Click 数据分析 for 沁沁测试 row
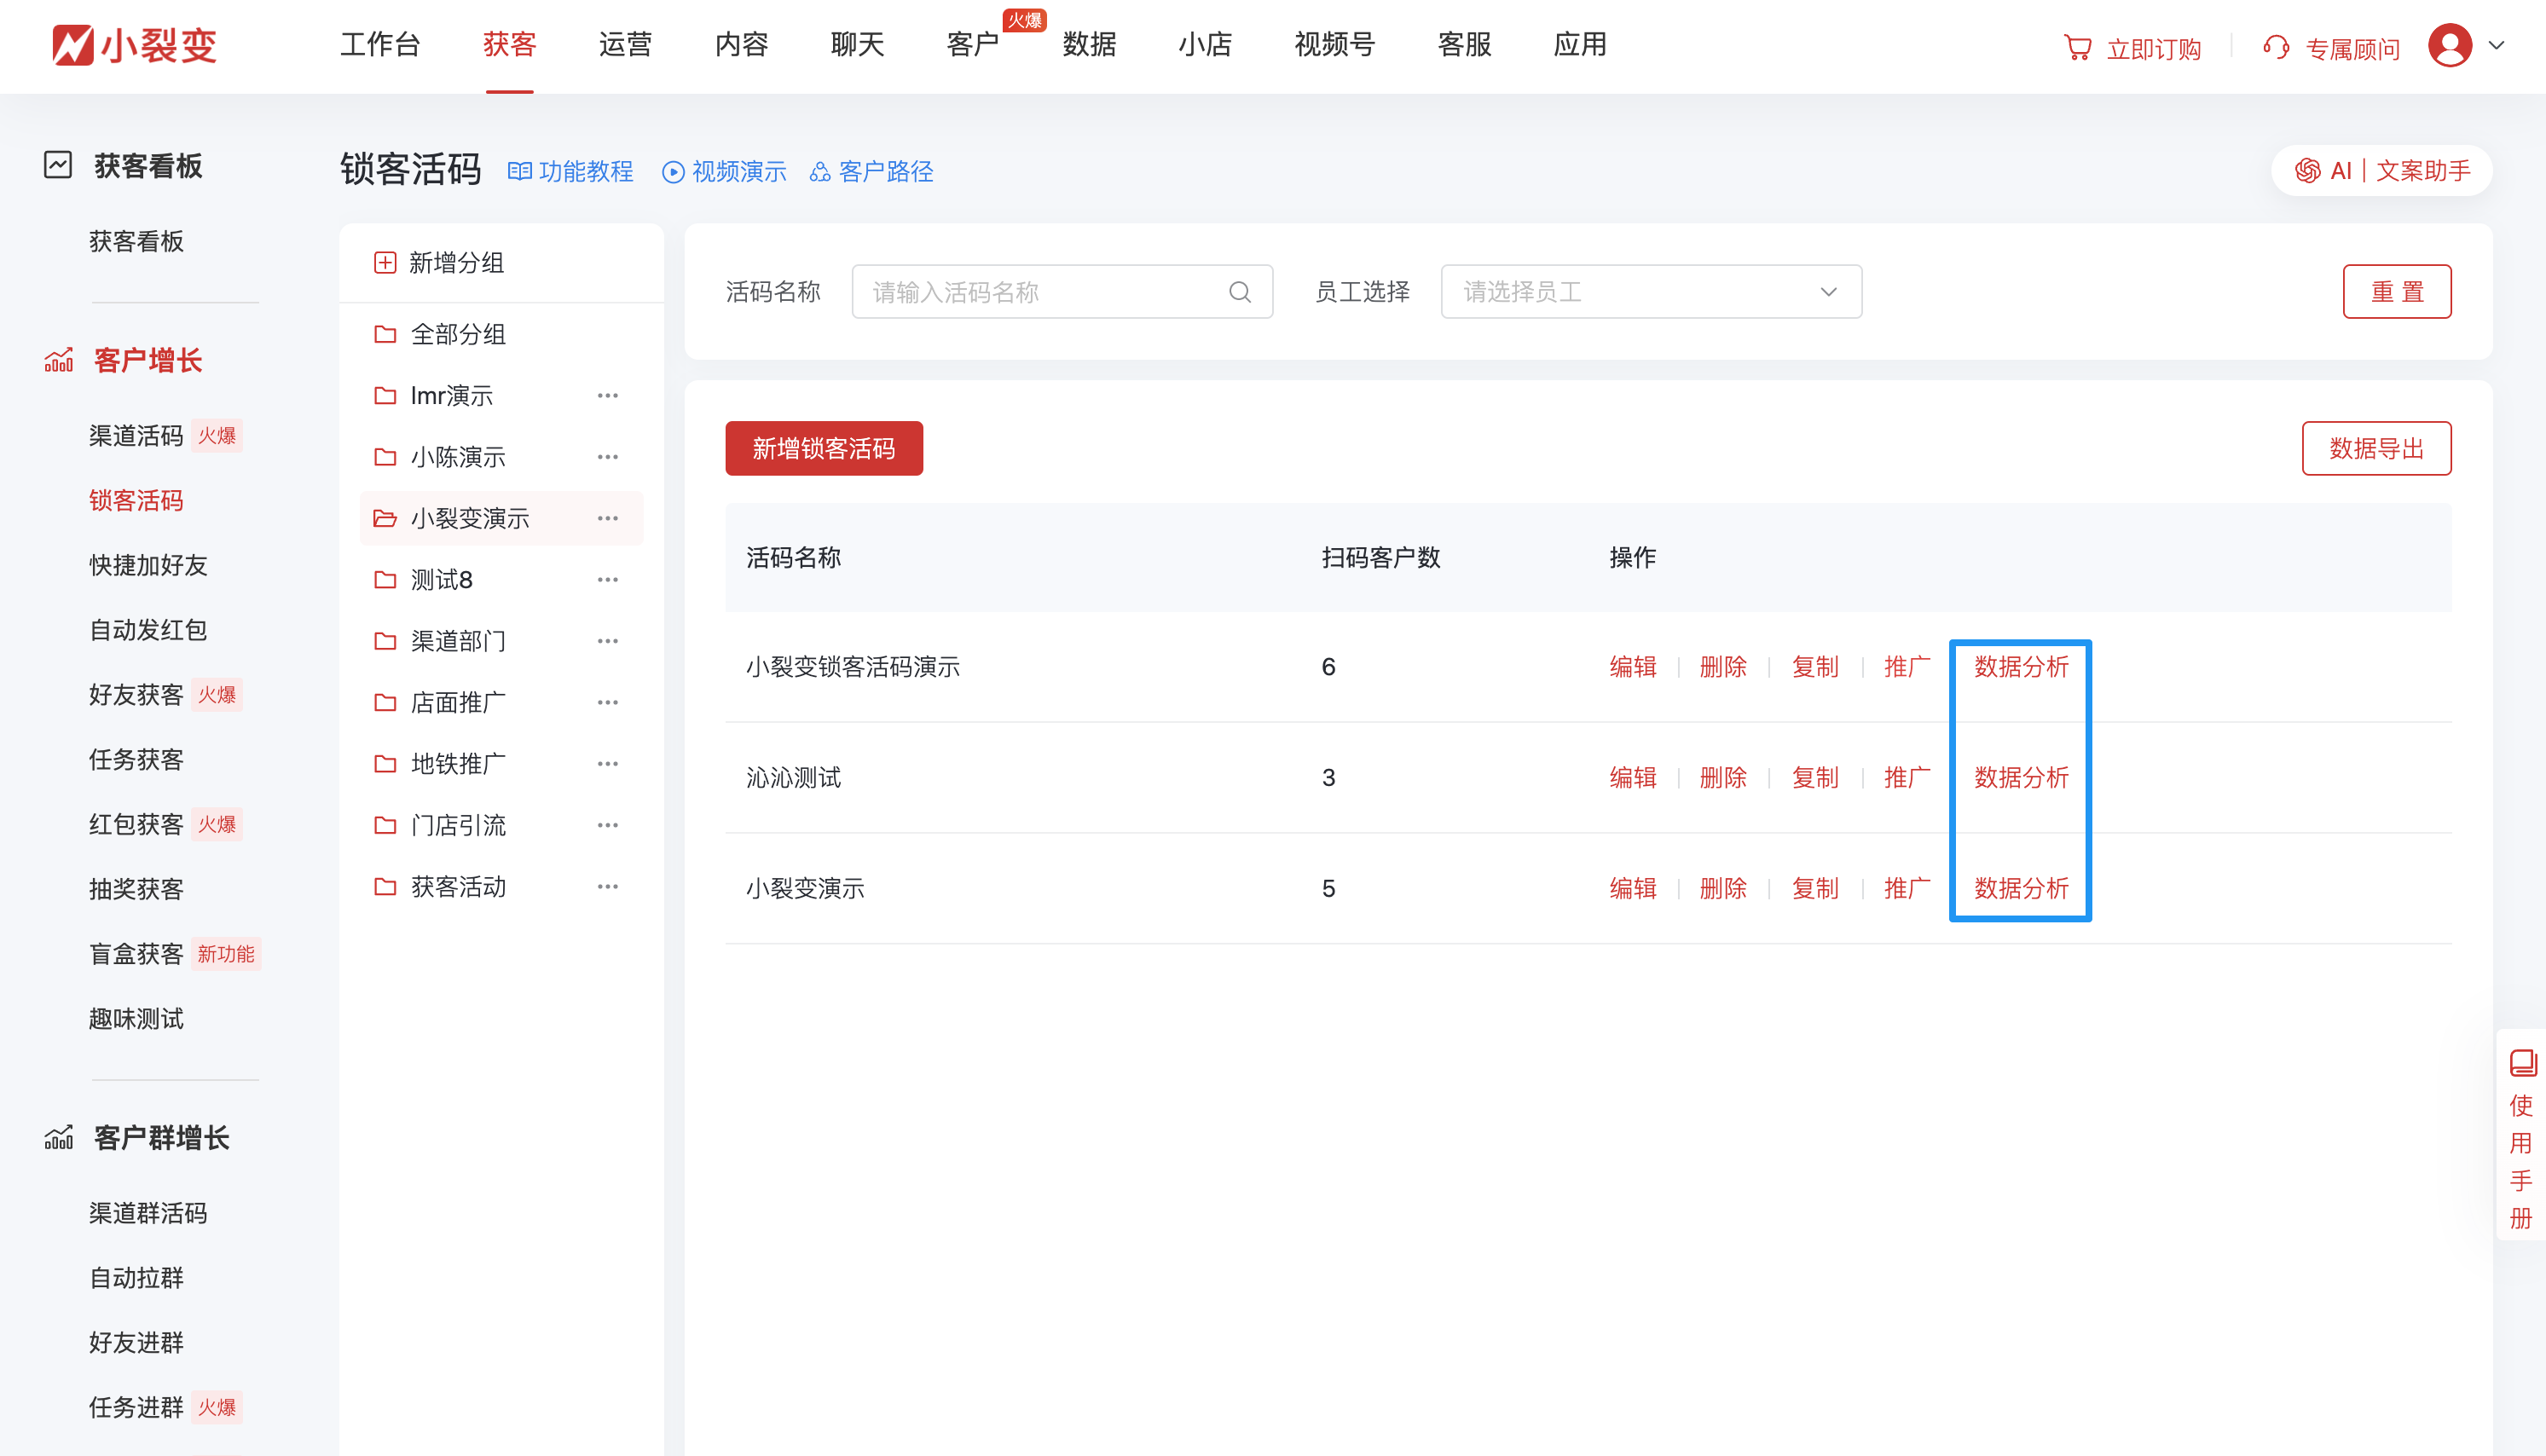The width and height of the screenshot is (2546, 1456). [2020, 777]
